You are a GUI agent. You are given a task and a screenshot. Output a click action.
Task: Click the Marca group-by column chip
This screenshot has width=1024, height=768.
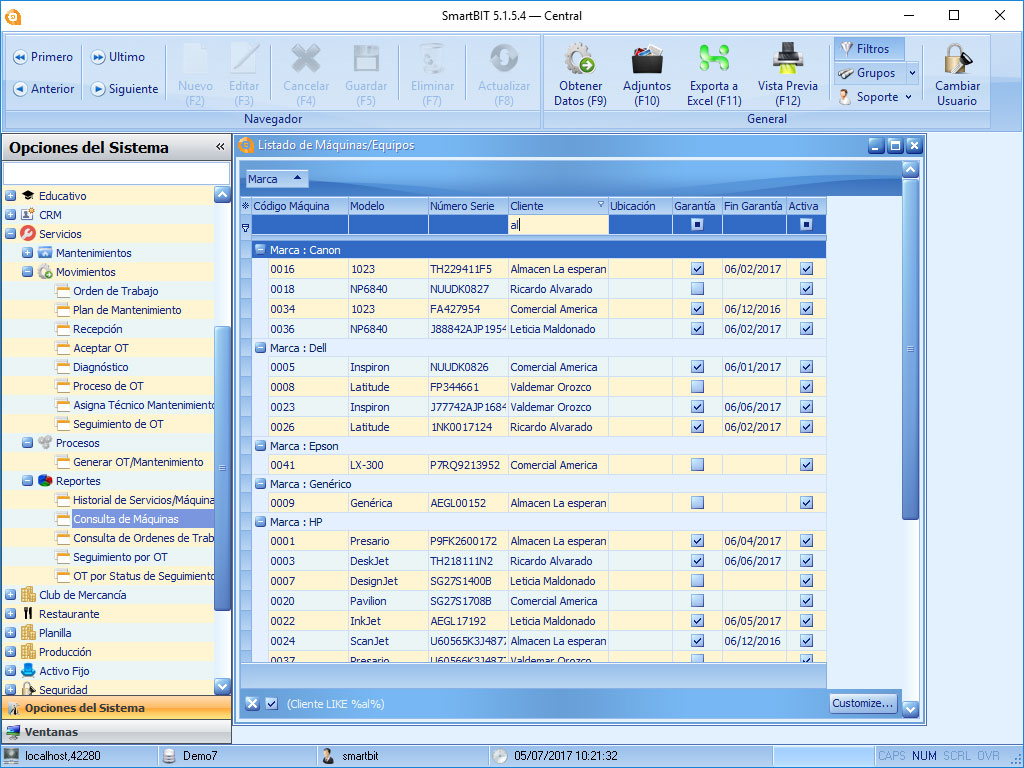click(277, 178)
